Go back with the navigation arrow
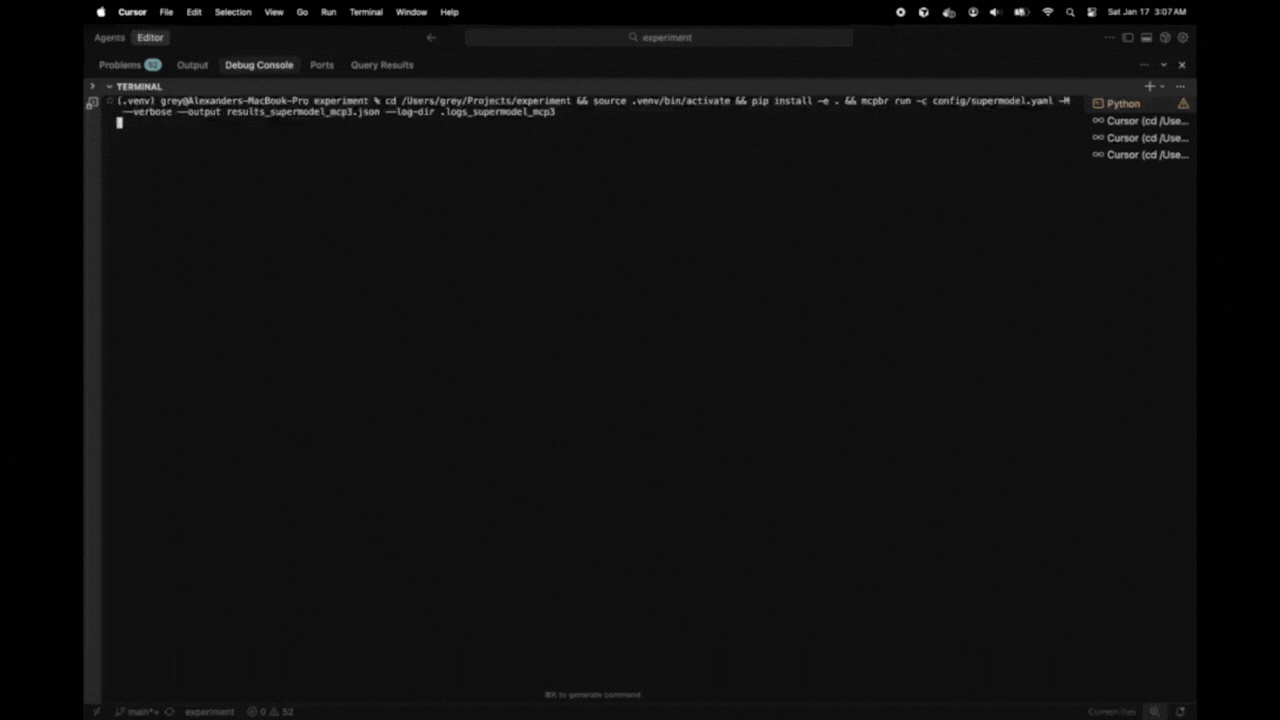 point(431,38)
